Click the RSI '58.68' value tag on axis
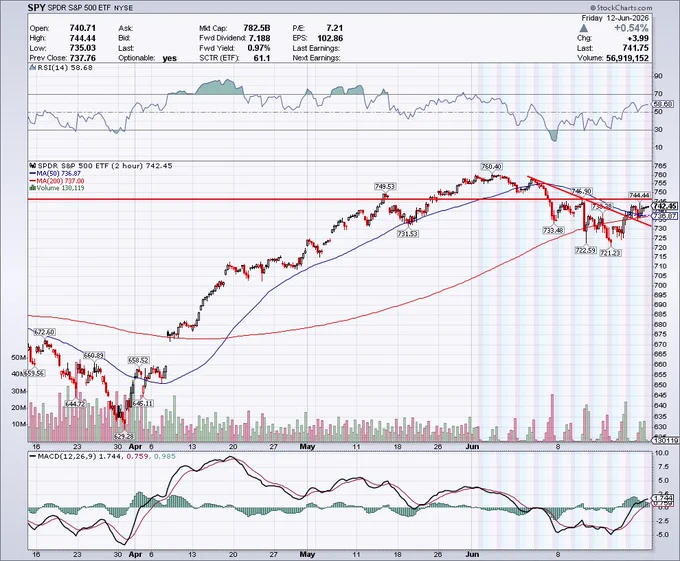Screen dimensions: 680x561 pos(664,104)
